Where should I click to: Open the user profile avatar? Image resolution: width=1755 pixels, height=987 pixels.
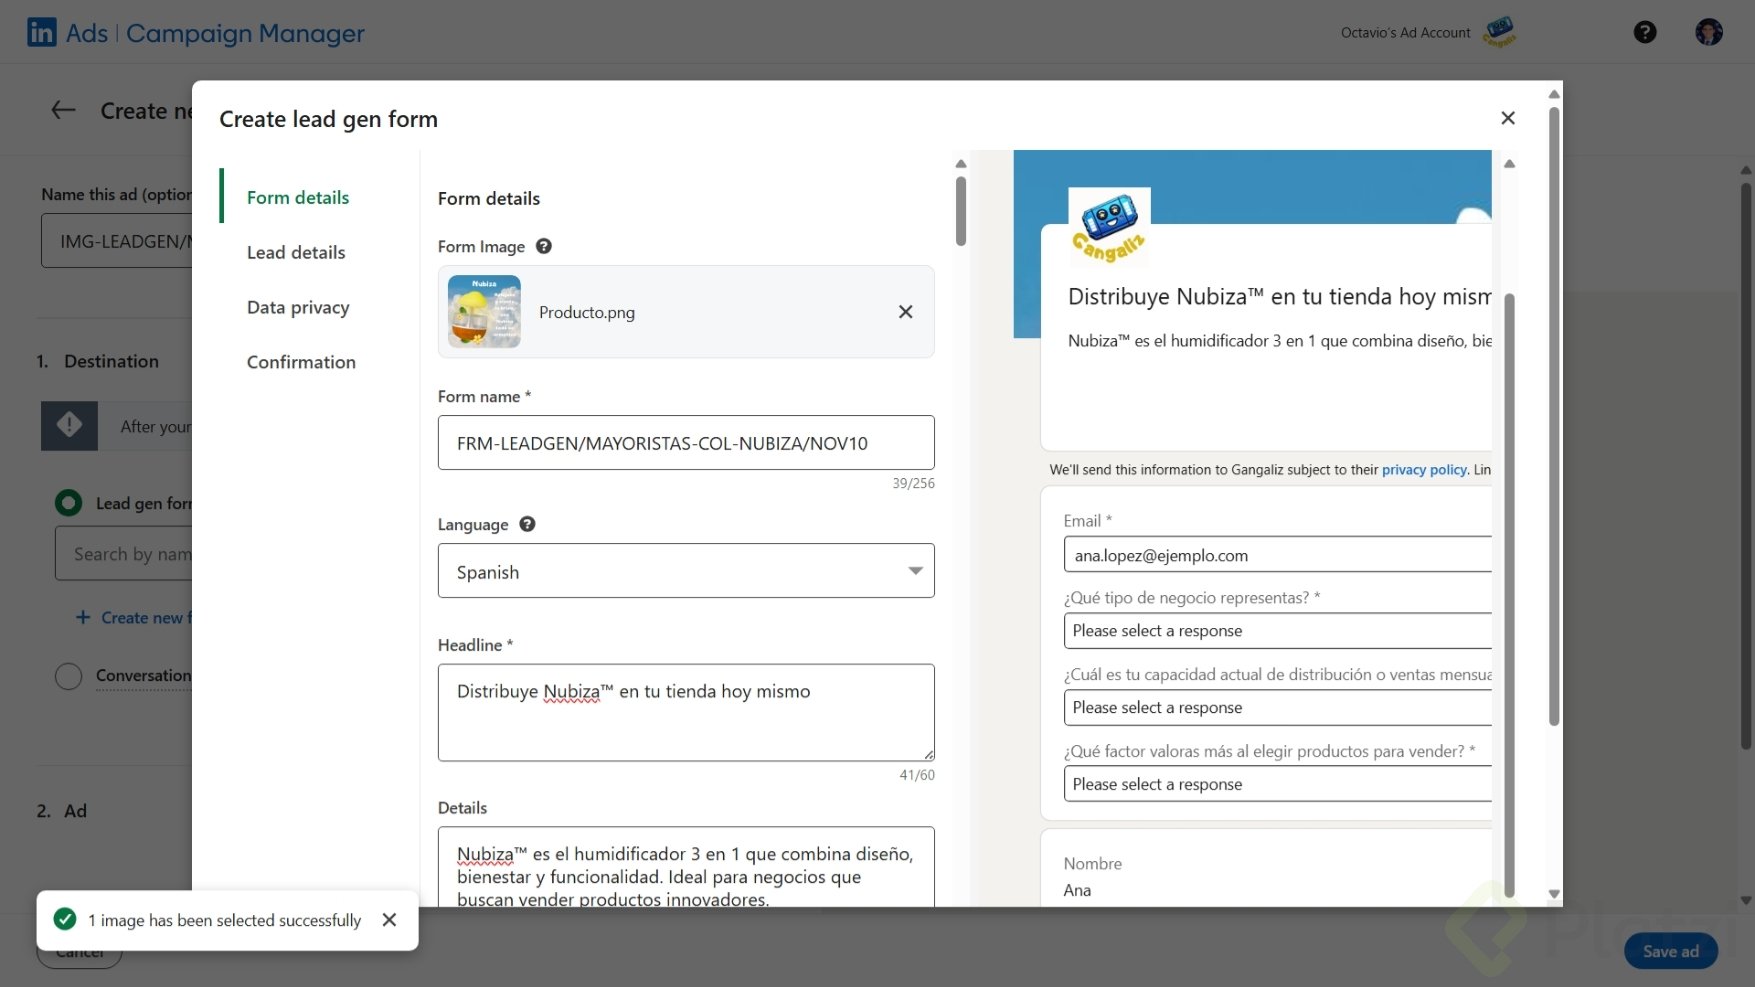(1709, 32)
